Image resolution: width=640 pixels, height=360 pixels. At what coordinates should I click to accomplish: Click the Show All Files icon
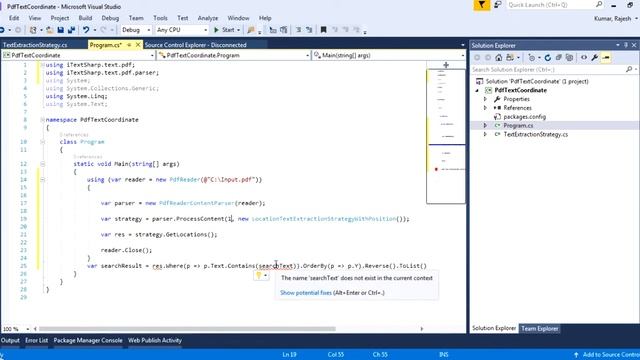569,58
